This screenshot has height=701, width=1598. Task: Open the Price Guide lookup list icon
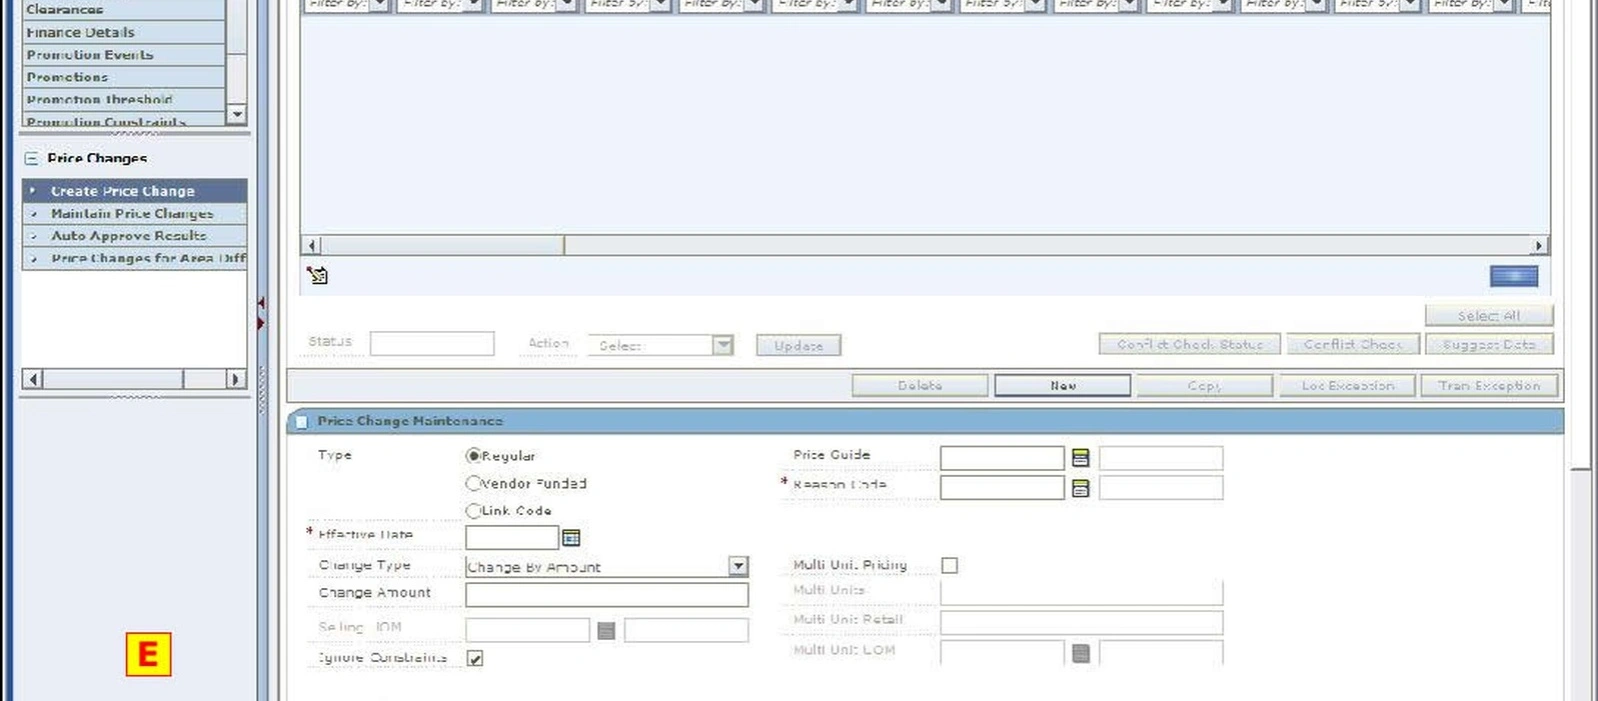[x=1080, y=458]
